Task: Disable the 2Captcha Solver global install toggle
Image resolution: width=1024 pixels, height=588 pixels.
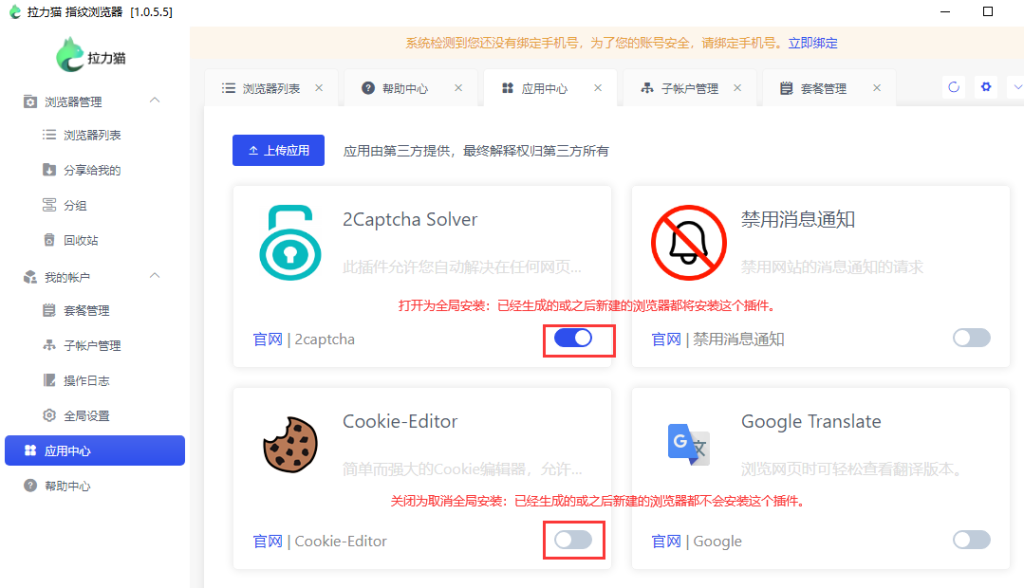Action: click(573, 338)
